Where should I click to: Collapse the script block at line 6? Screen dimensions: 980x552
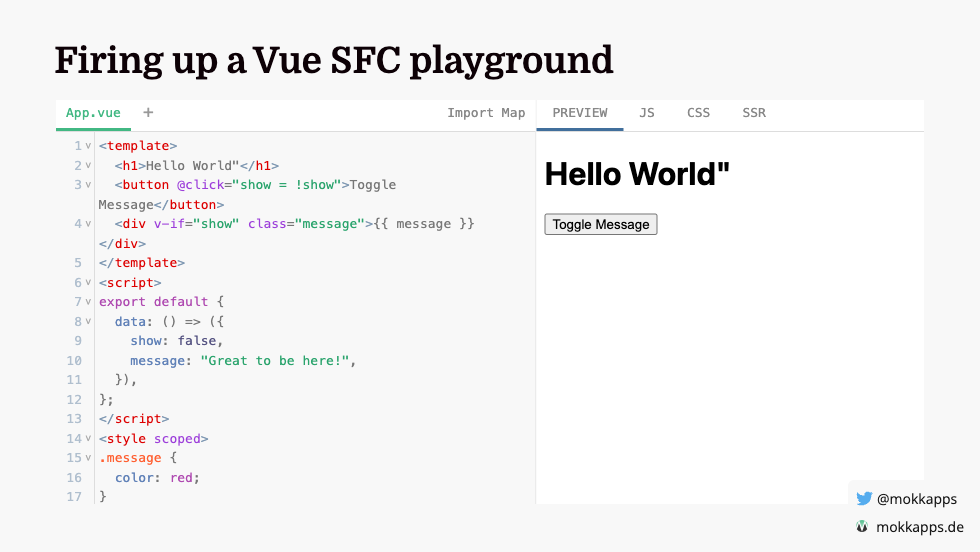pos(88,283)
